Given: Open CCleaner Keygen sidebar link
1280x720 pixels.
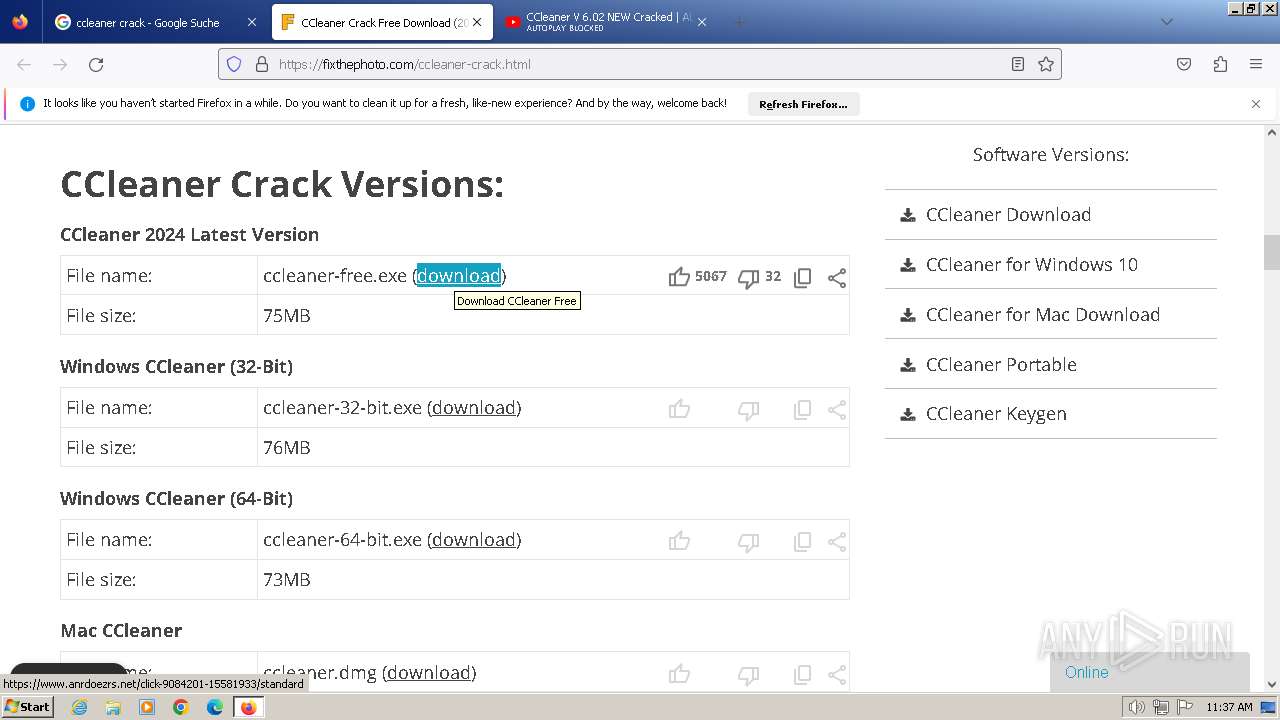Looking at the screenshot, I should [996, 414].
